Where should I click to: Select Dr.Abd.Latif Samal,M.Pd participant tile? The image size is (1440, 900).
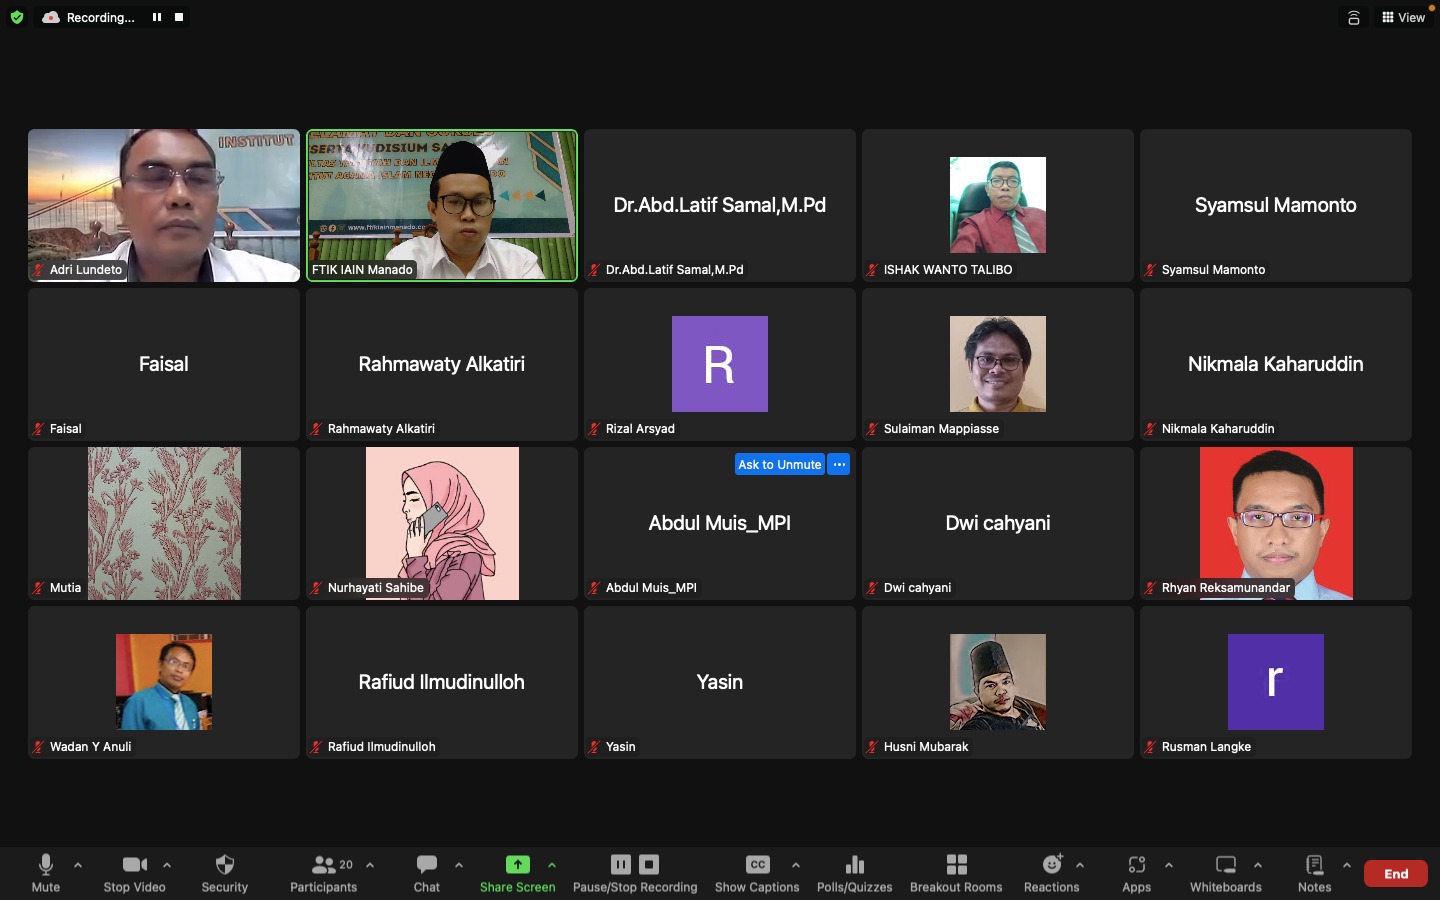720,205
